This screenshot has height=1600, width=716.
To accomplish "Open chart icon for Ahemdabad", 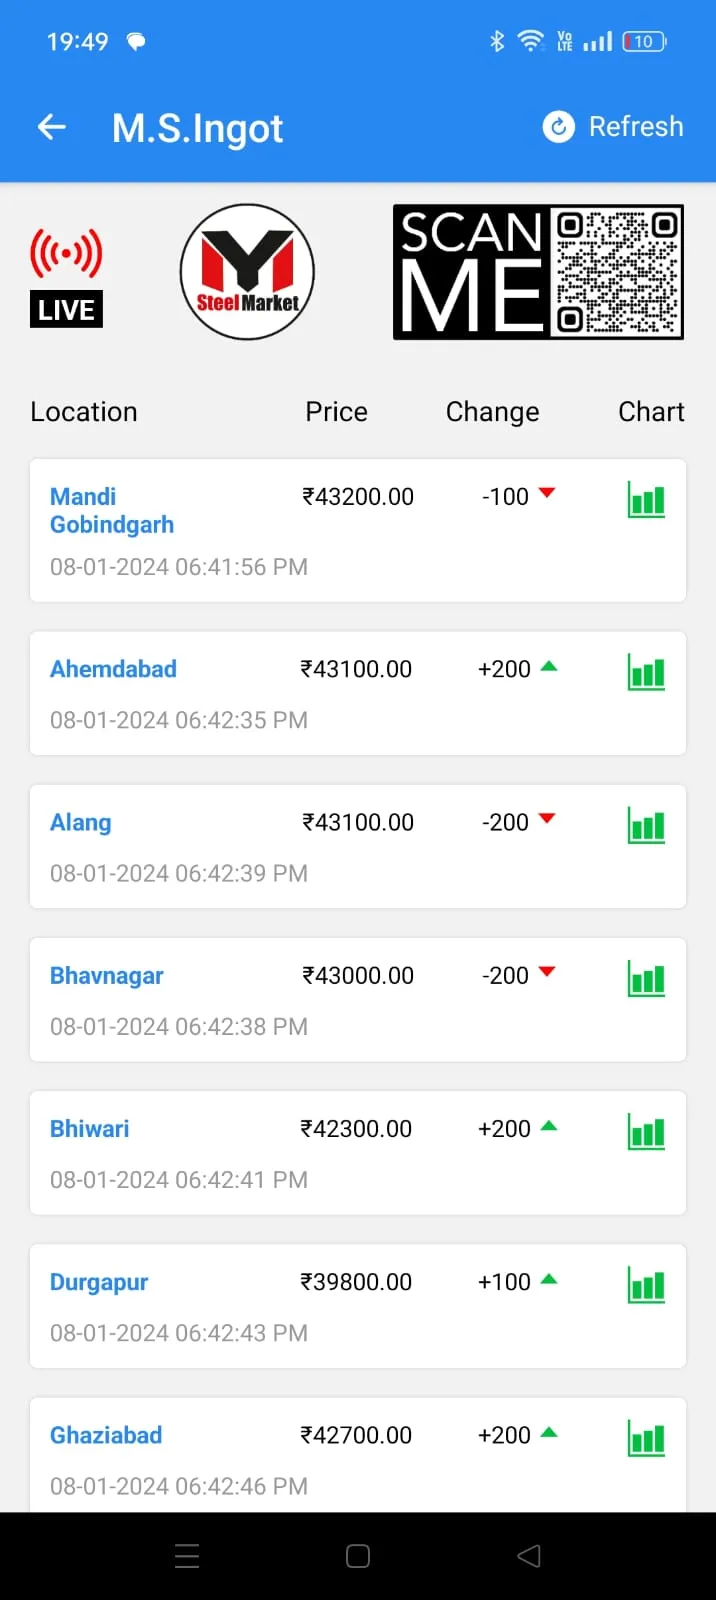I will click(x=646, y=672).
